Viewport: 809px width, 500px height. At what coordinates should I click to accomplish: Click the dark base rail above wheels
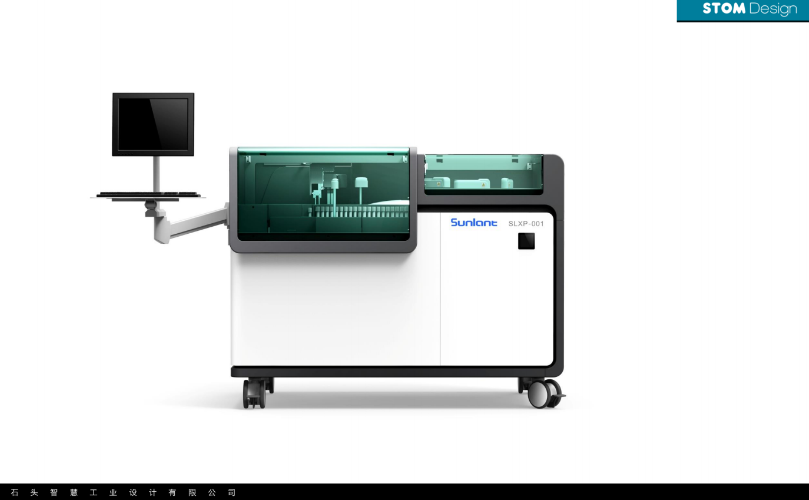tap(395, 372)
